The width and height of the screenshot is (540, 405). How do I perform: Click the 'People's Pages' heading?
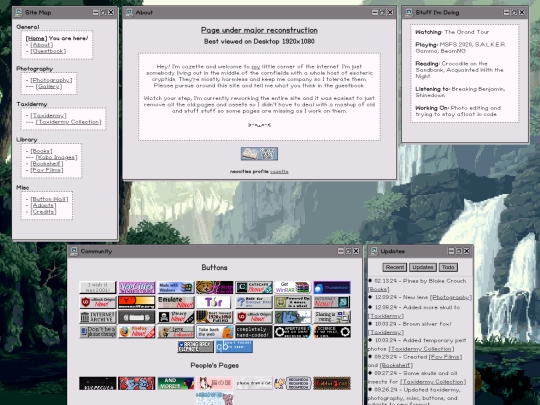pos(215,365)
